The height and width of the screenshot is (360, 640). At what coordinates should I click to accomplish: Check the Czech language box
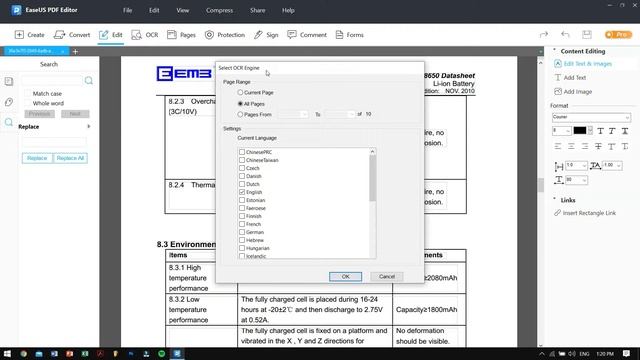[x=242, y=168]
